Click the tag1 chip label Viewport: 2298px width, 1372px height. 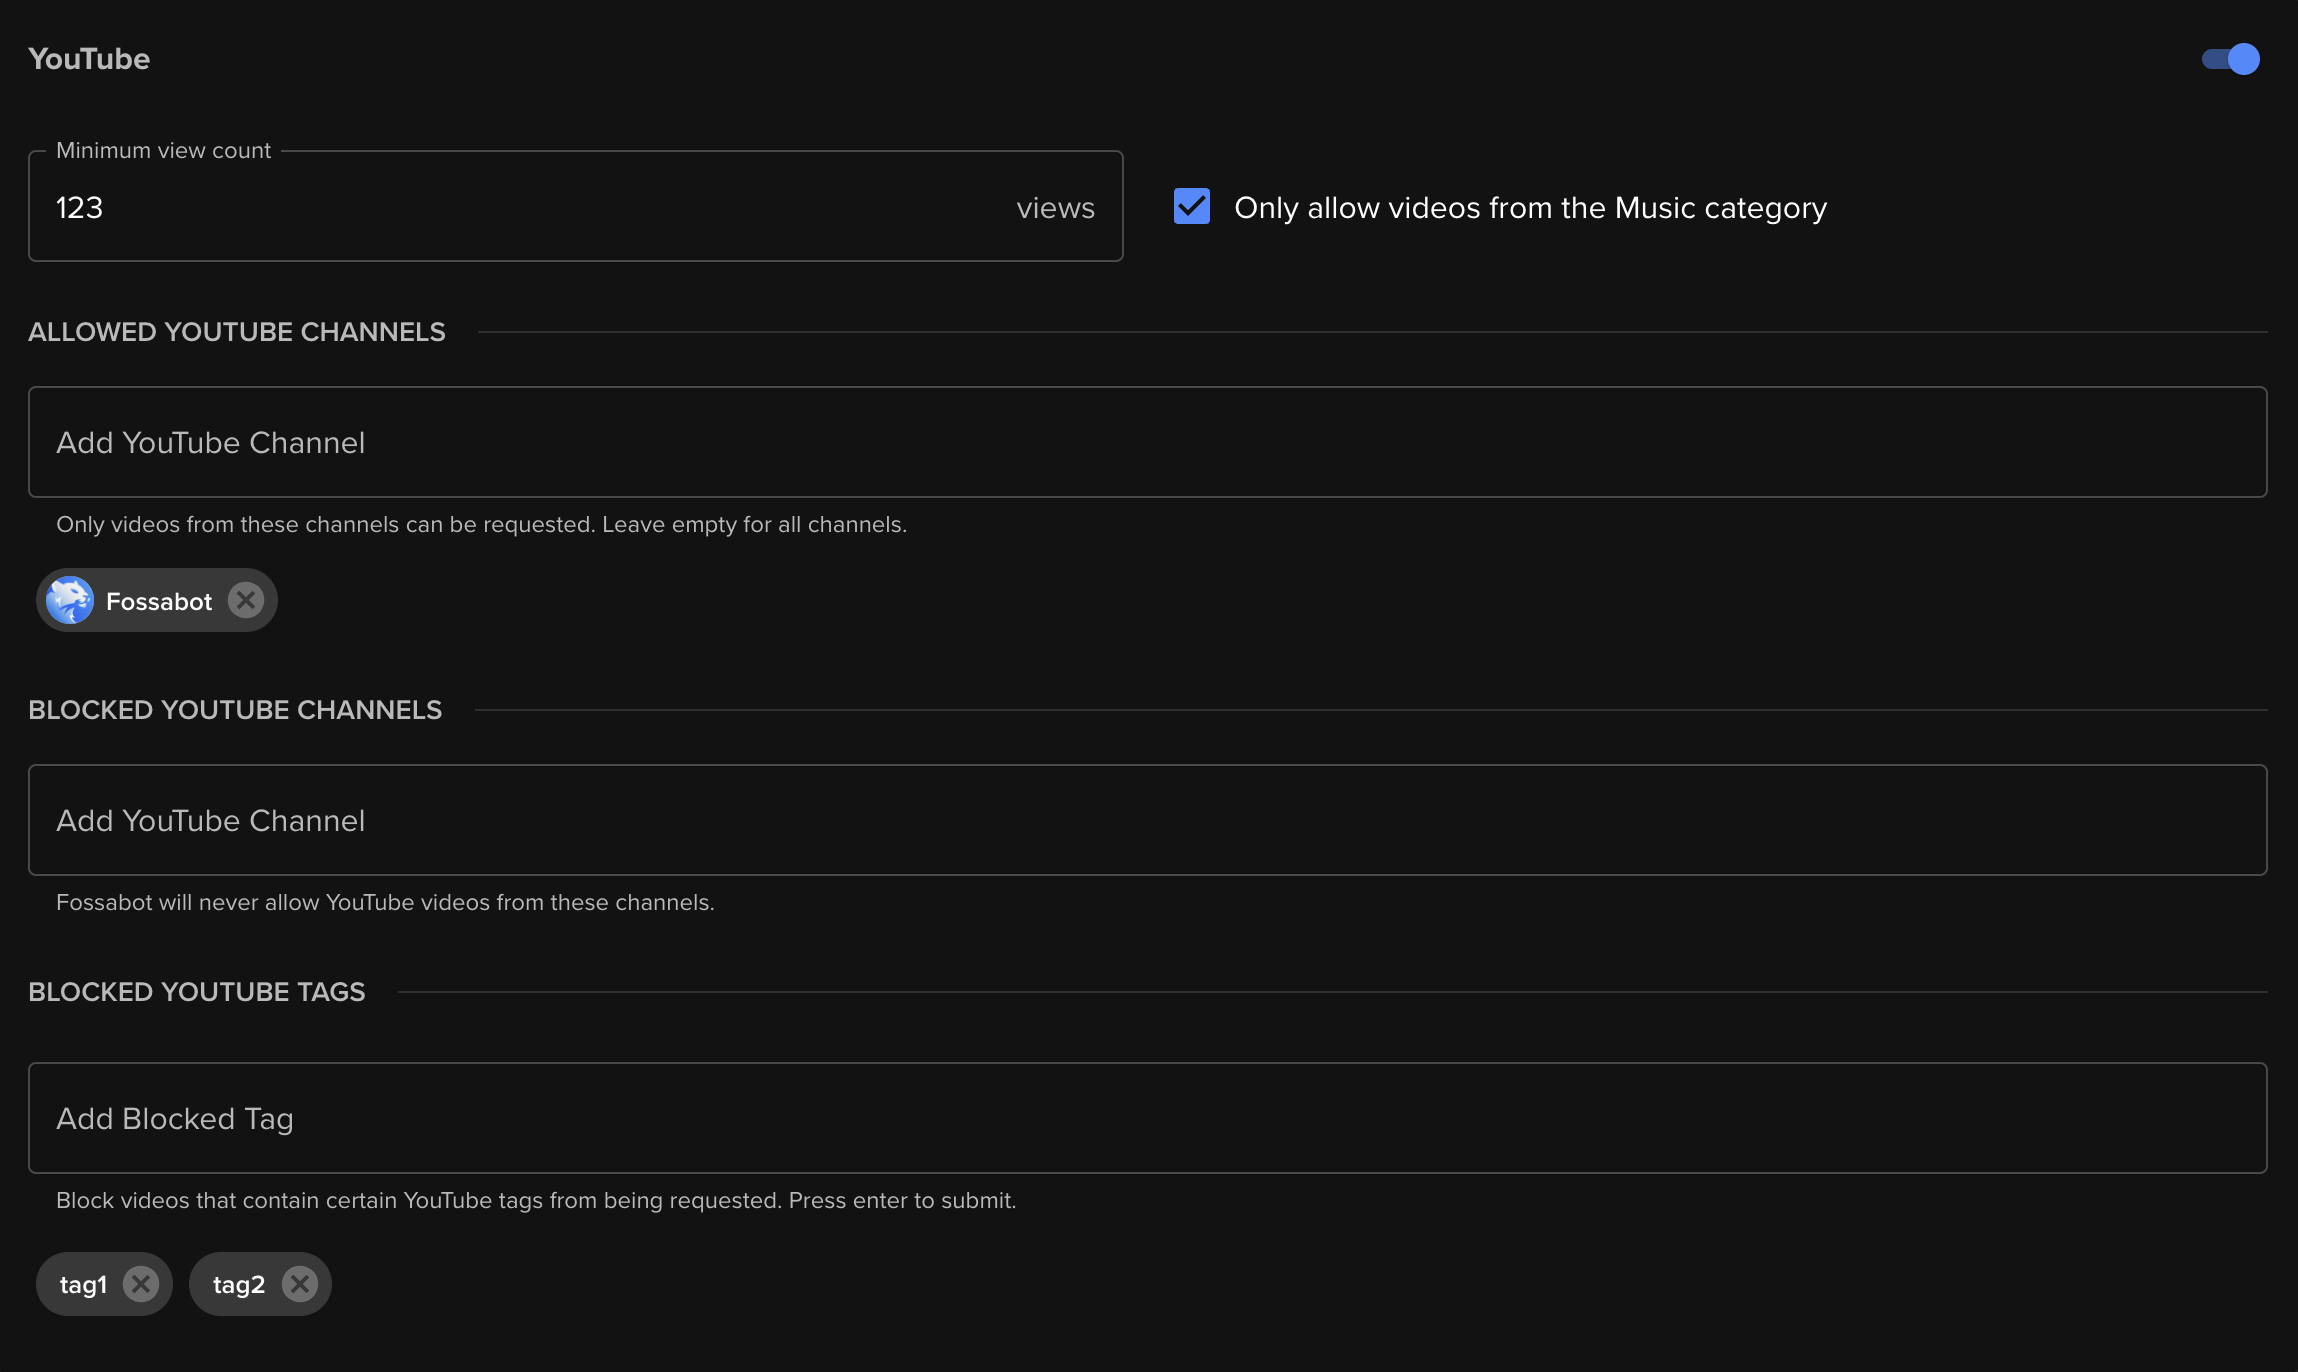click(84, 1284)
